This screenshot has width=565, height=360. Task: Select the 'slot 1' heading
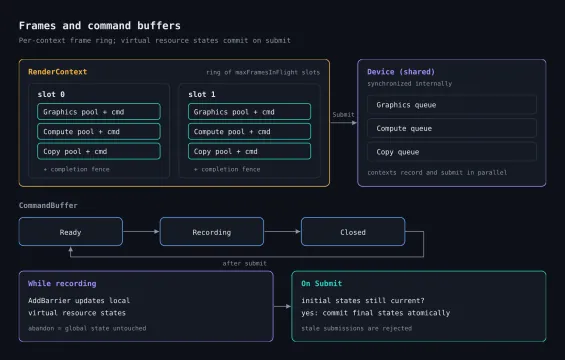[202, 94]
